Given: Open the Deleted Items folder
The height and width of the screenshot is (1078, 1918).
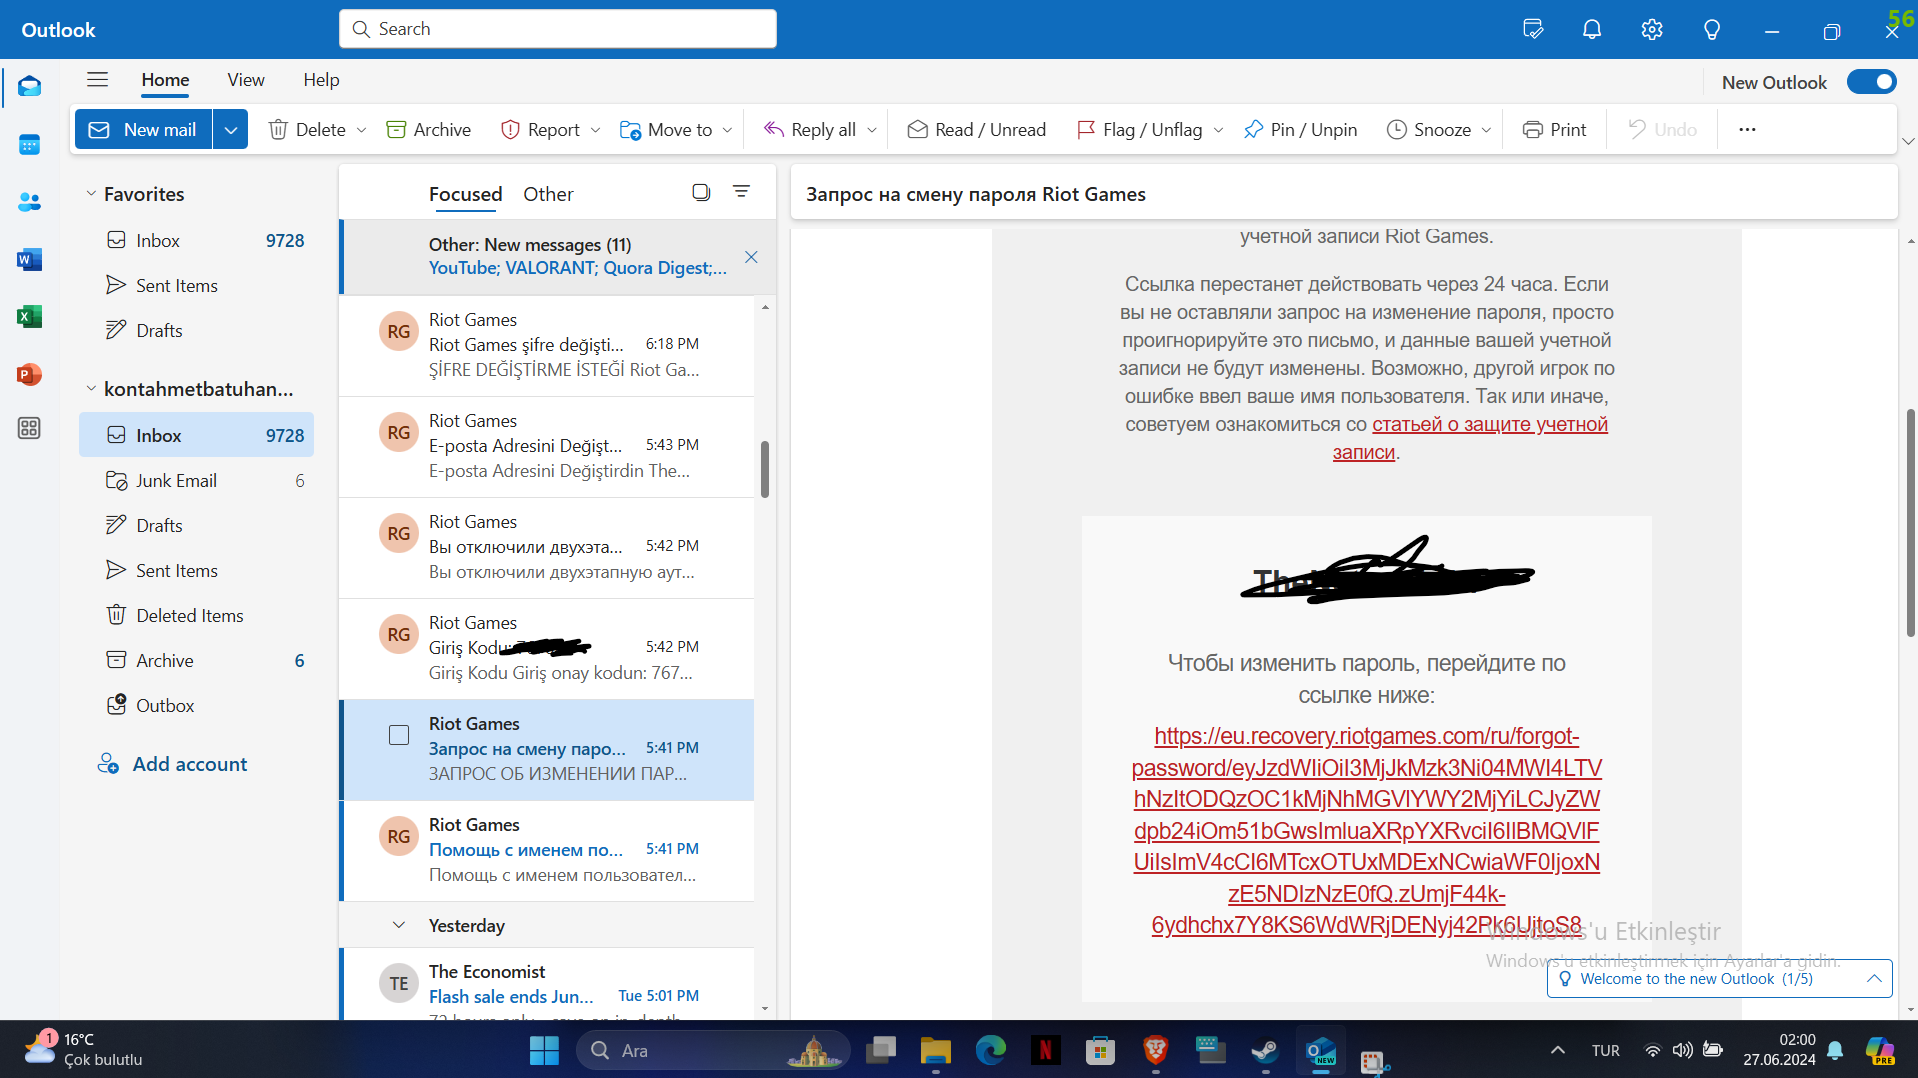Looking at the screenshot, I should [x=196, y=616].
